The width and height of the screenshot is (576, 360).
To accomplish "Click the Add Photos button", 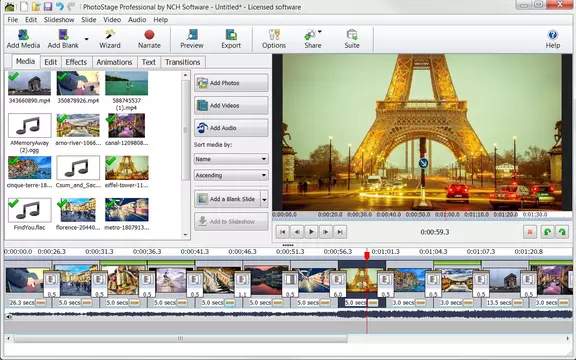I will click(231, 83).
